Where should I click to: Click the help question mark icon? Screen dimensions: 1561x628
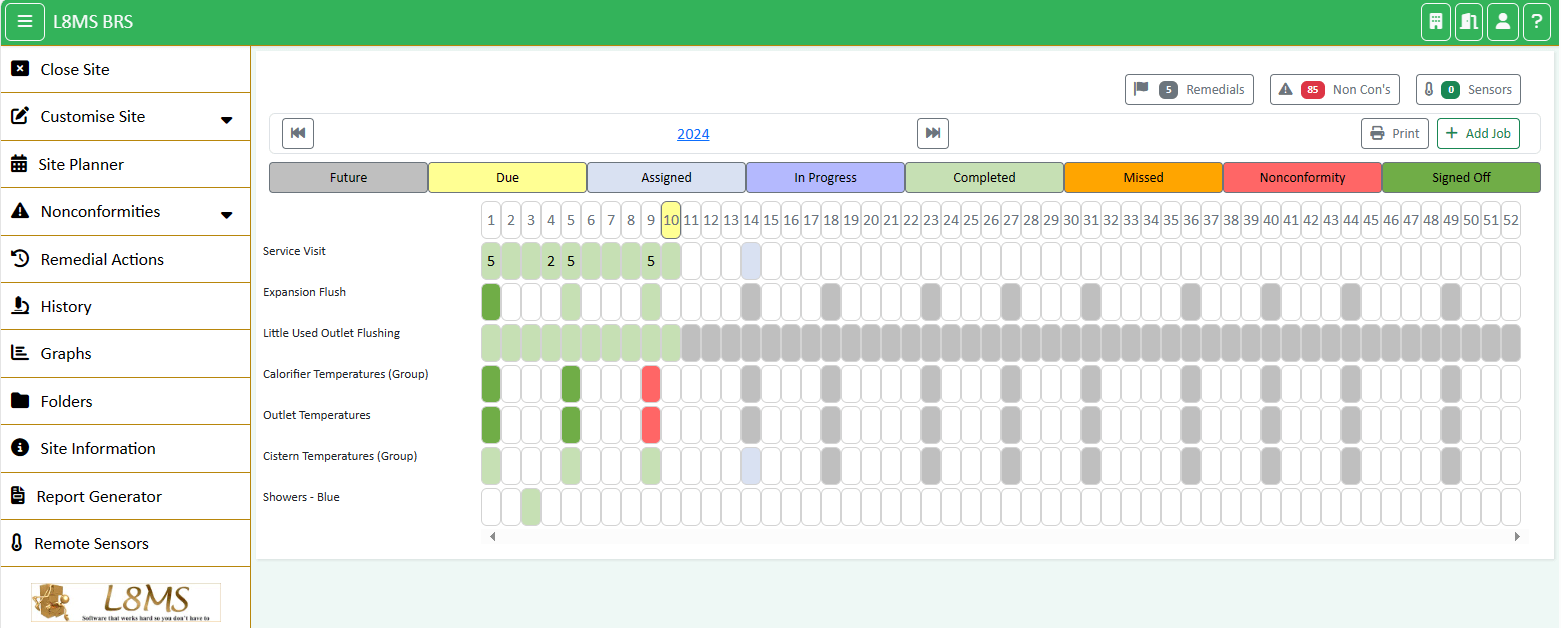1536,22
